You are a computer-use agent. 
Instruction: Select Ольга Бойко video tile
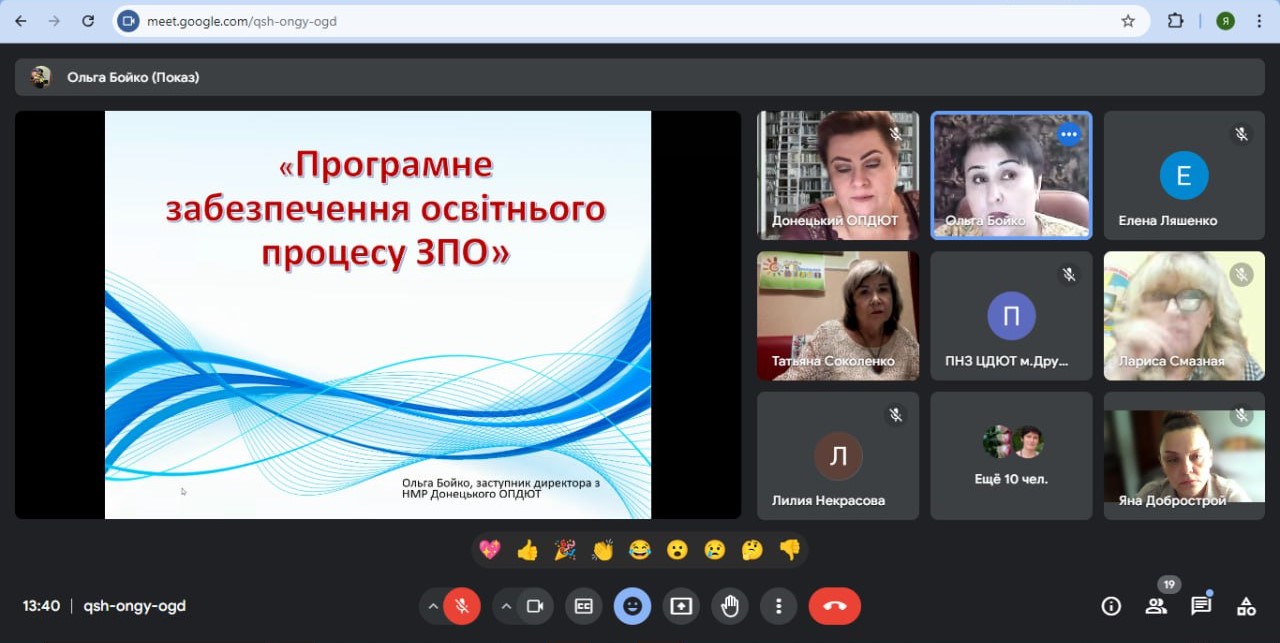click(1011, 175)
